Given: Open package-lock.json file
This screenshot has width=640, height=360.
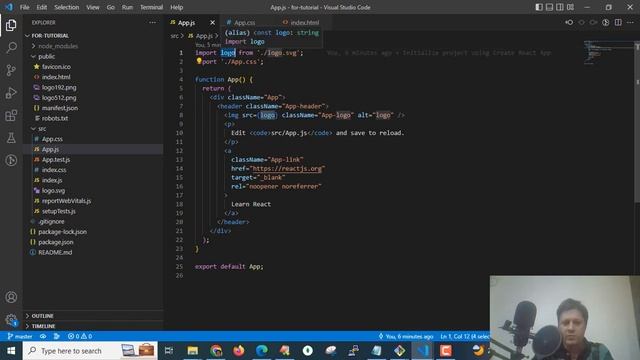Looking at the screenshot, I should [x=93, y=231].
